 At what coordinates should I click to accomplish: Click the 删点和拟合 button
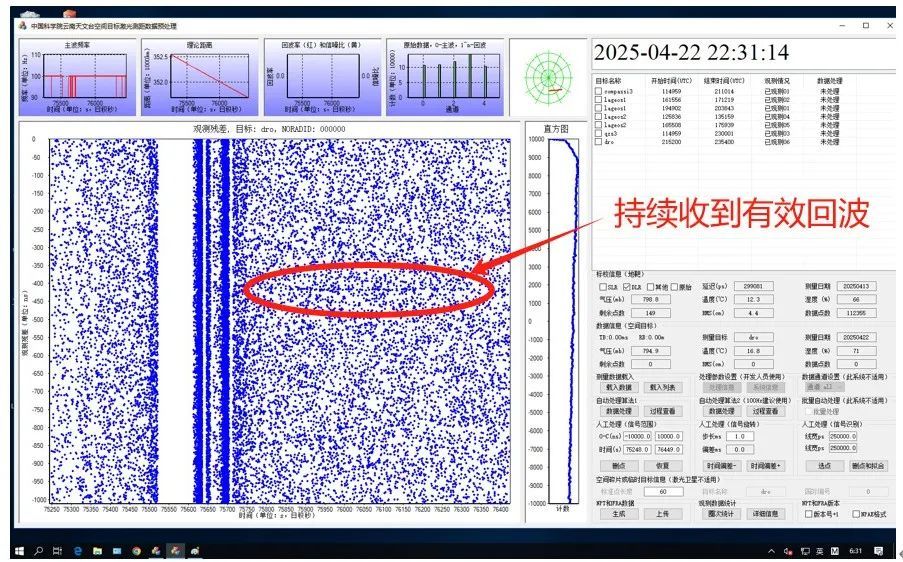tap(869, 465)
